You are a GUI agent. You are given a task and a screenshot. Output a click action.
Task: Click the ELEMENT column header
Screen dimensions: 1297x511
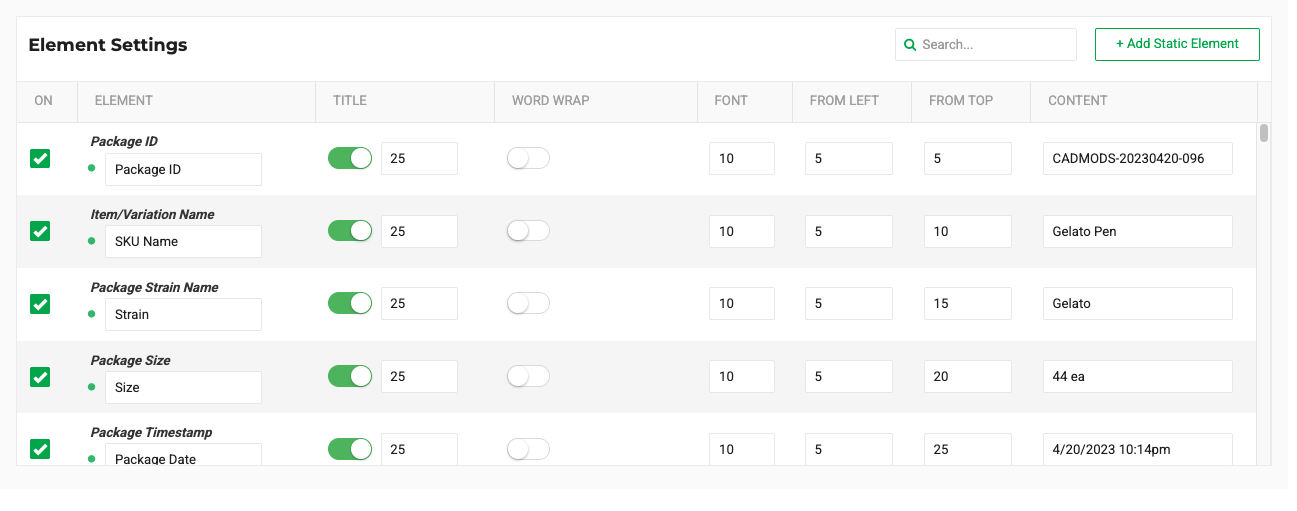(124, 100)
